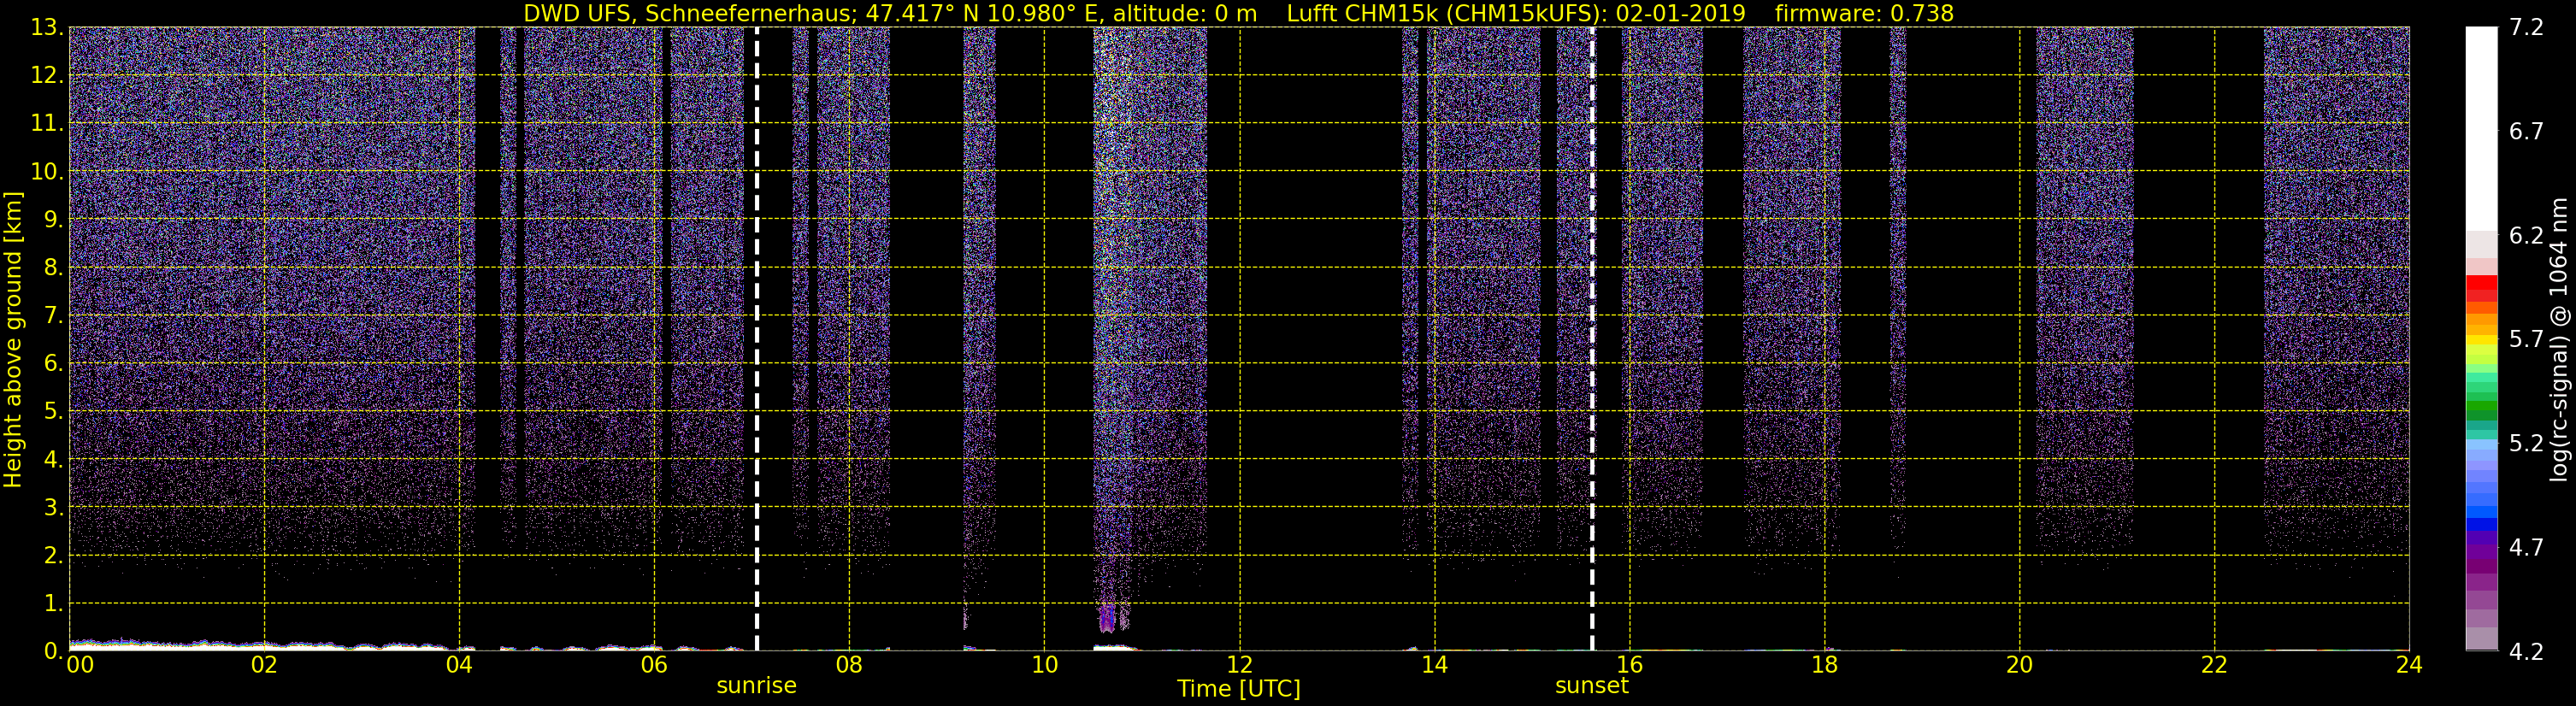Click the 'Time [UTC]' axis label
Viewport: 2576px width, 706px height.
point(1238,689)
